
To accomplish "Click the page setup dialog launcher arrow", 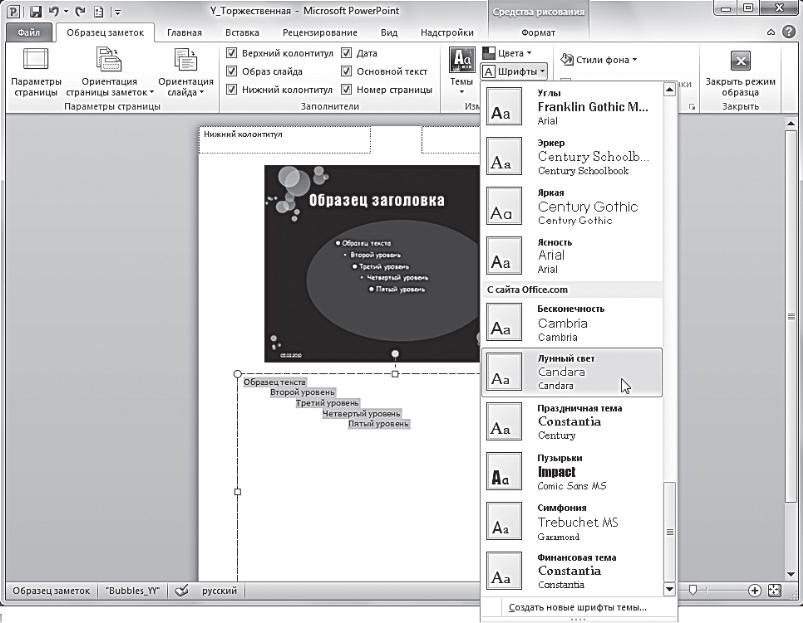I will pos(692,107).
